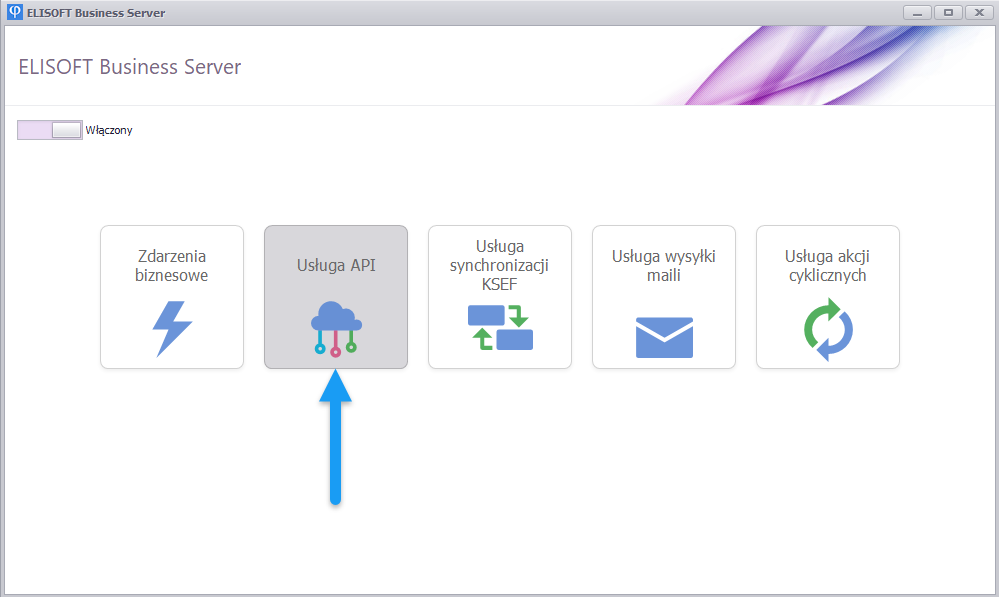Screen dimensions: 999x597
Task: Open the Usługa wysyłki maili tile label
Action: click(x=664, y=266)
